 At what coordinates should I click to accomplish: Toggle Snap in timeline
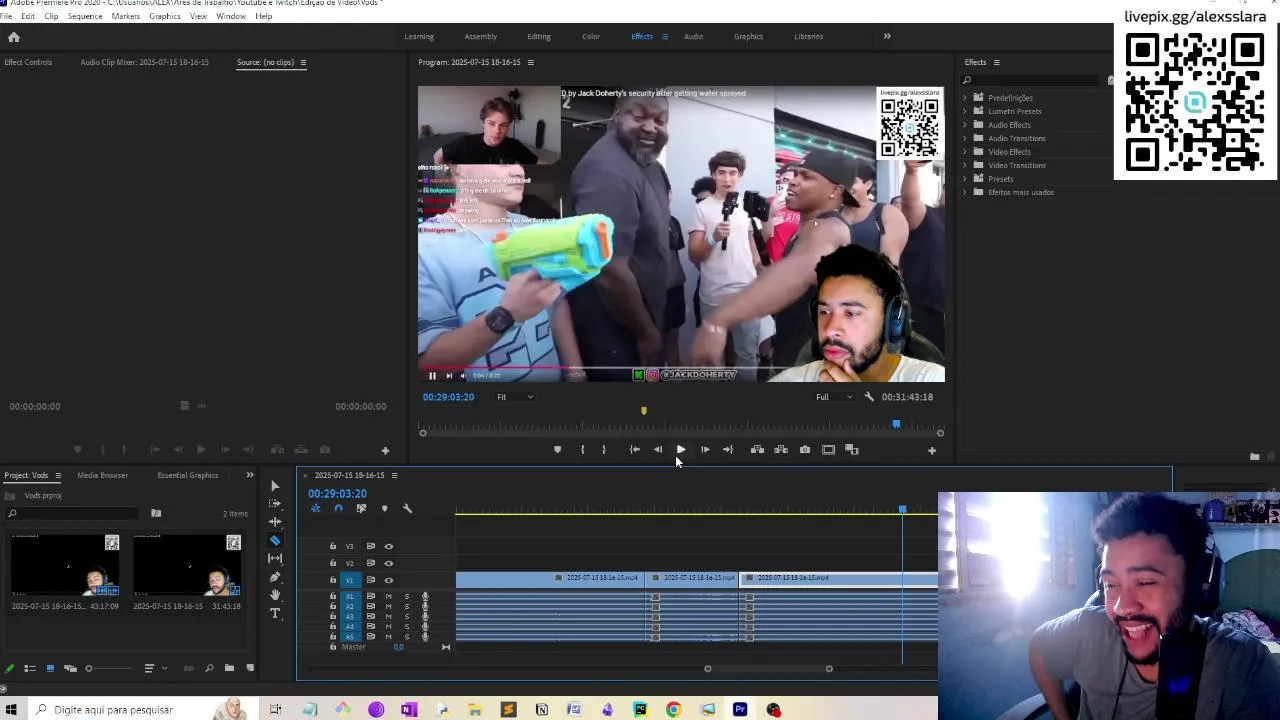(x=338, y=508)
